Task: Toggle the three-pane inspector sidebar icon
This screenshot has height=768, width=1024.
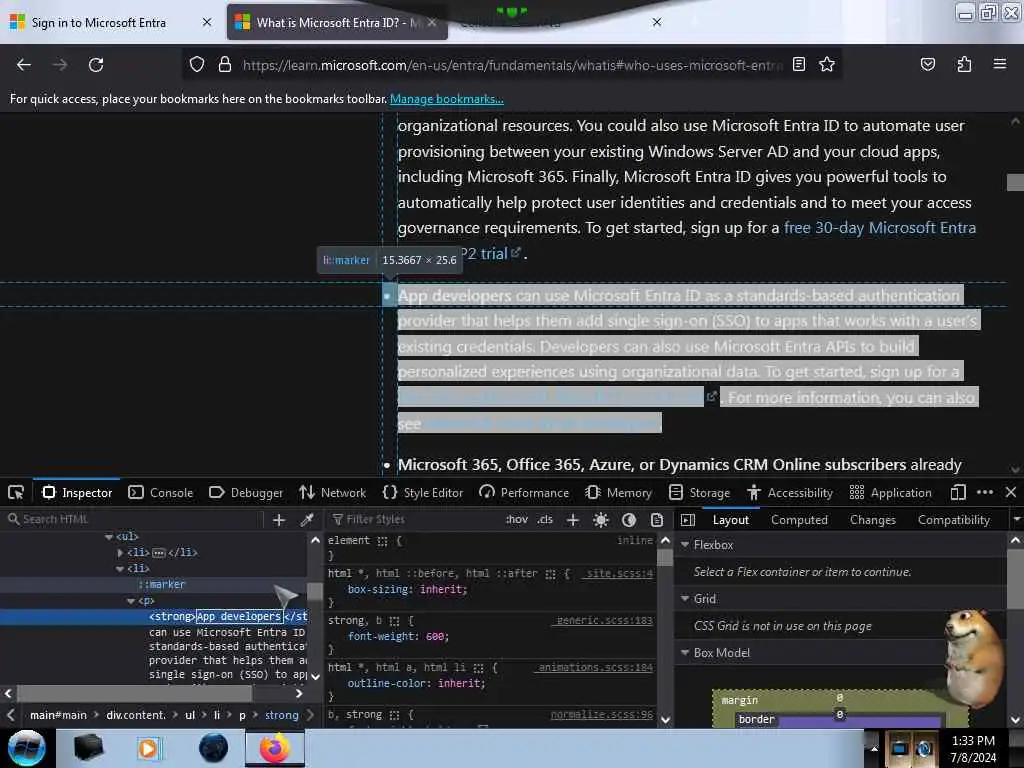Action: (687, 520)
